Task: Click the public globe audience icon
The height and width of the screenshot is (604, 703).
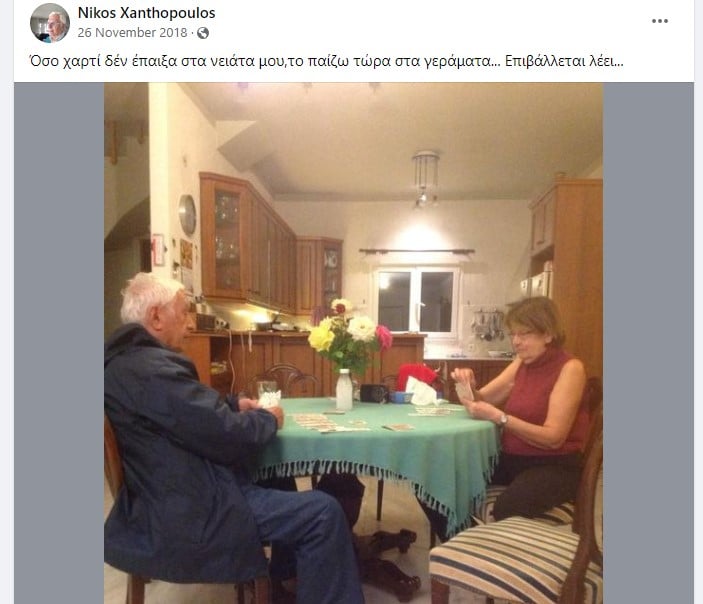Action: point(203,33)
